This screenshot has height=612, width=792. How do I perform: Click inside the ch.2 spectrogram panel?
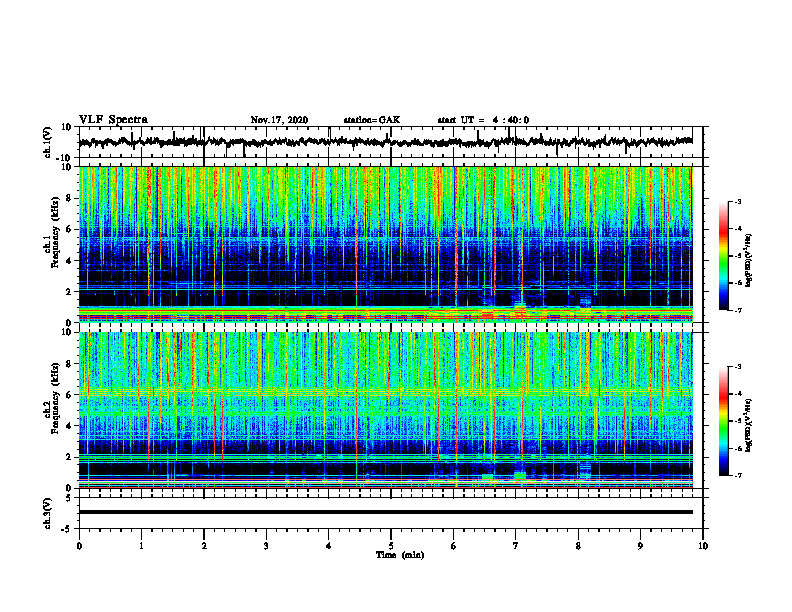coord(385,410)
